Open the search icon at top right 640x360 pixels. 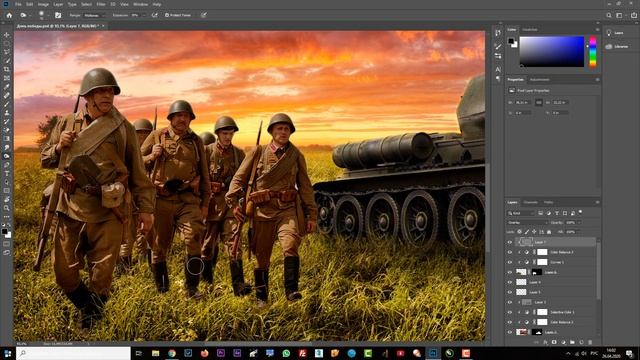click(609, 15)
